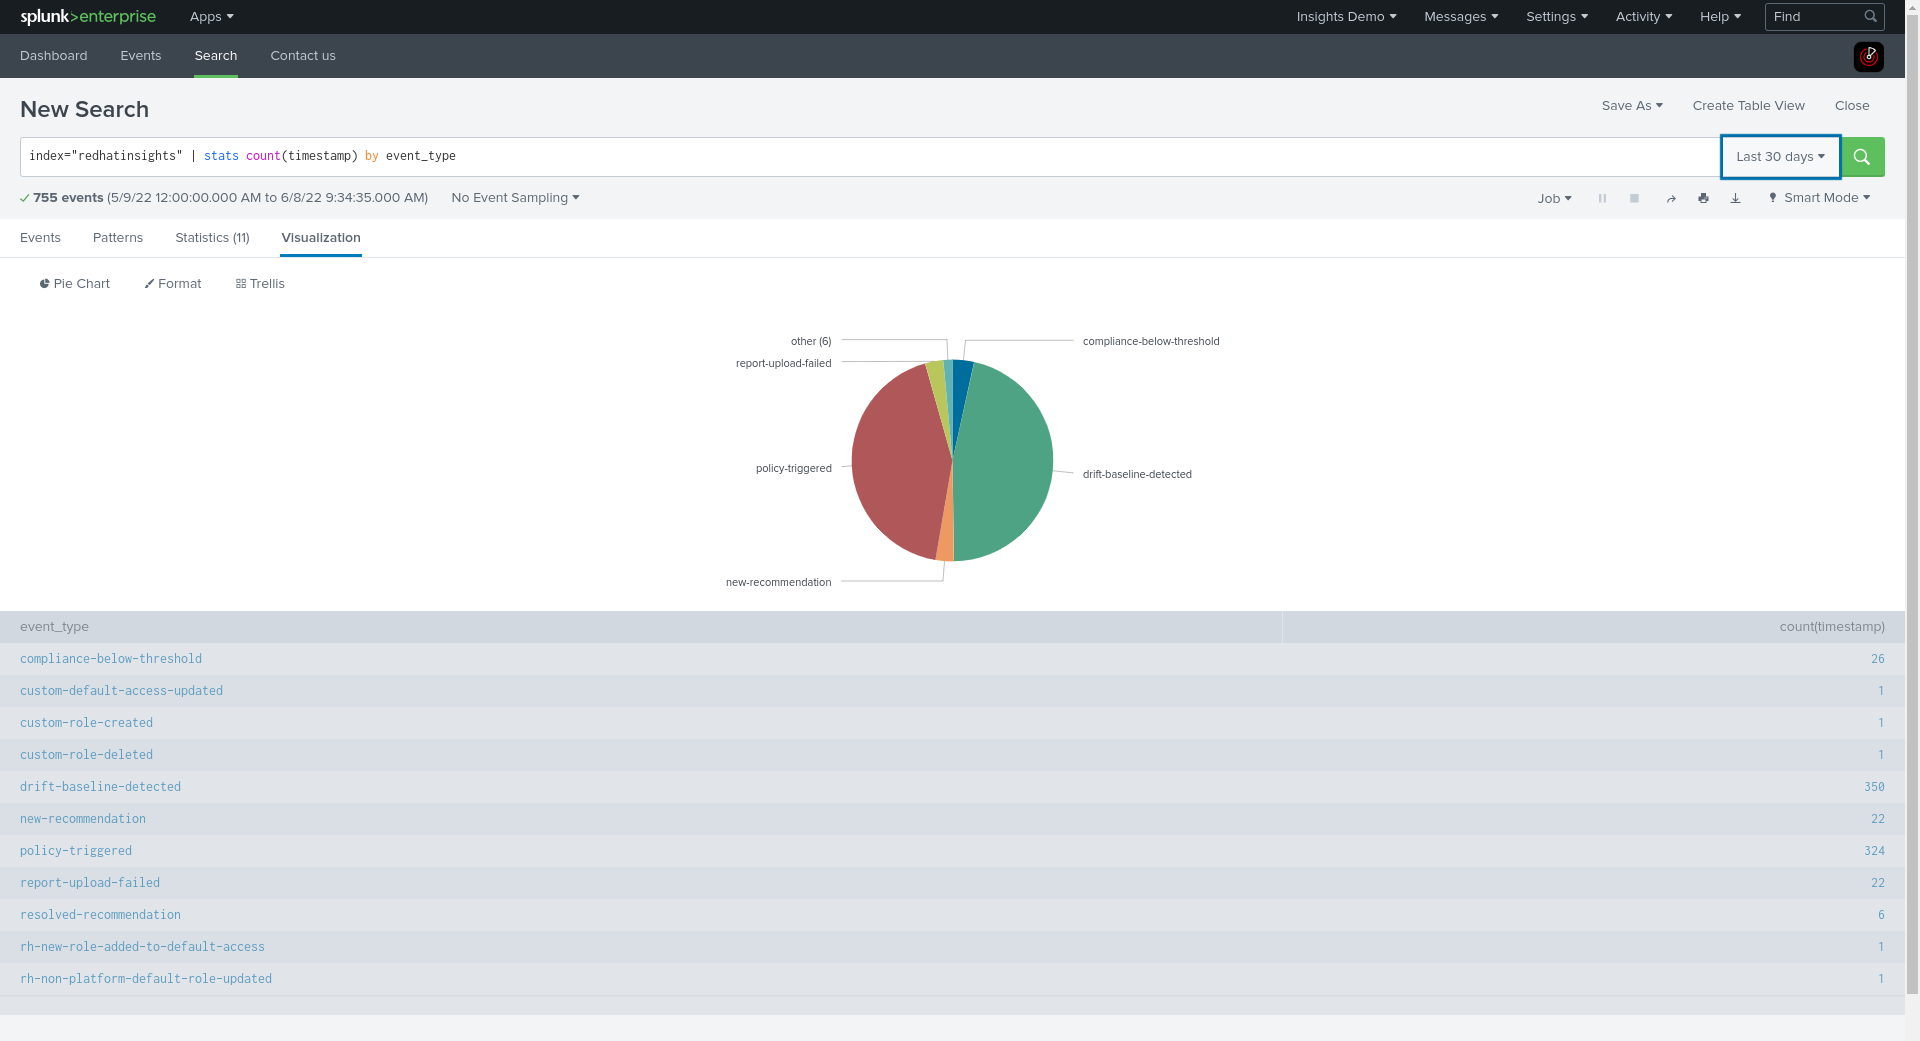Expand the No Event Sampling dropdown
1920x1041 pixels.
[515, 198]
